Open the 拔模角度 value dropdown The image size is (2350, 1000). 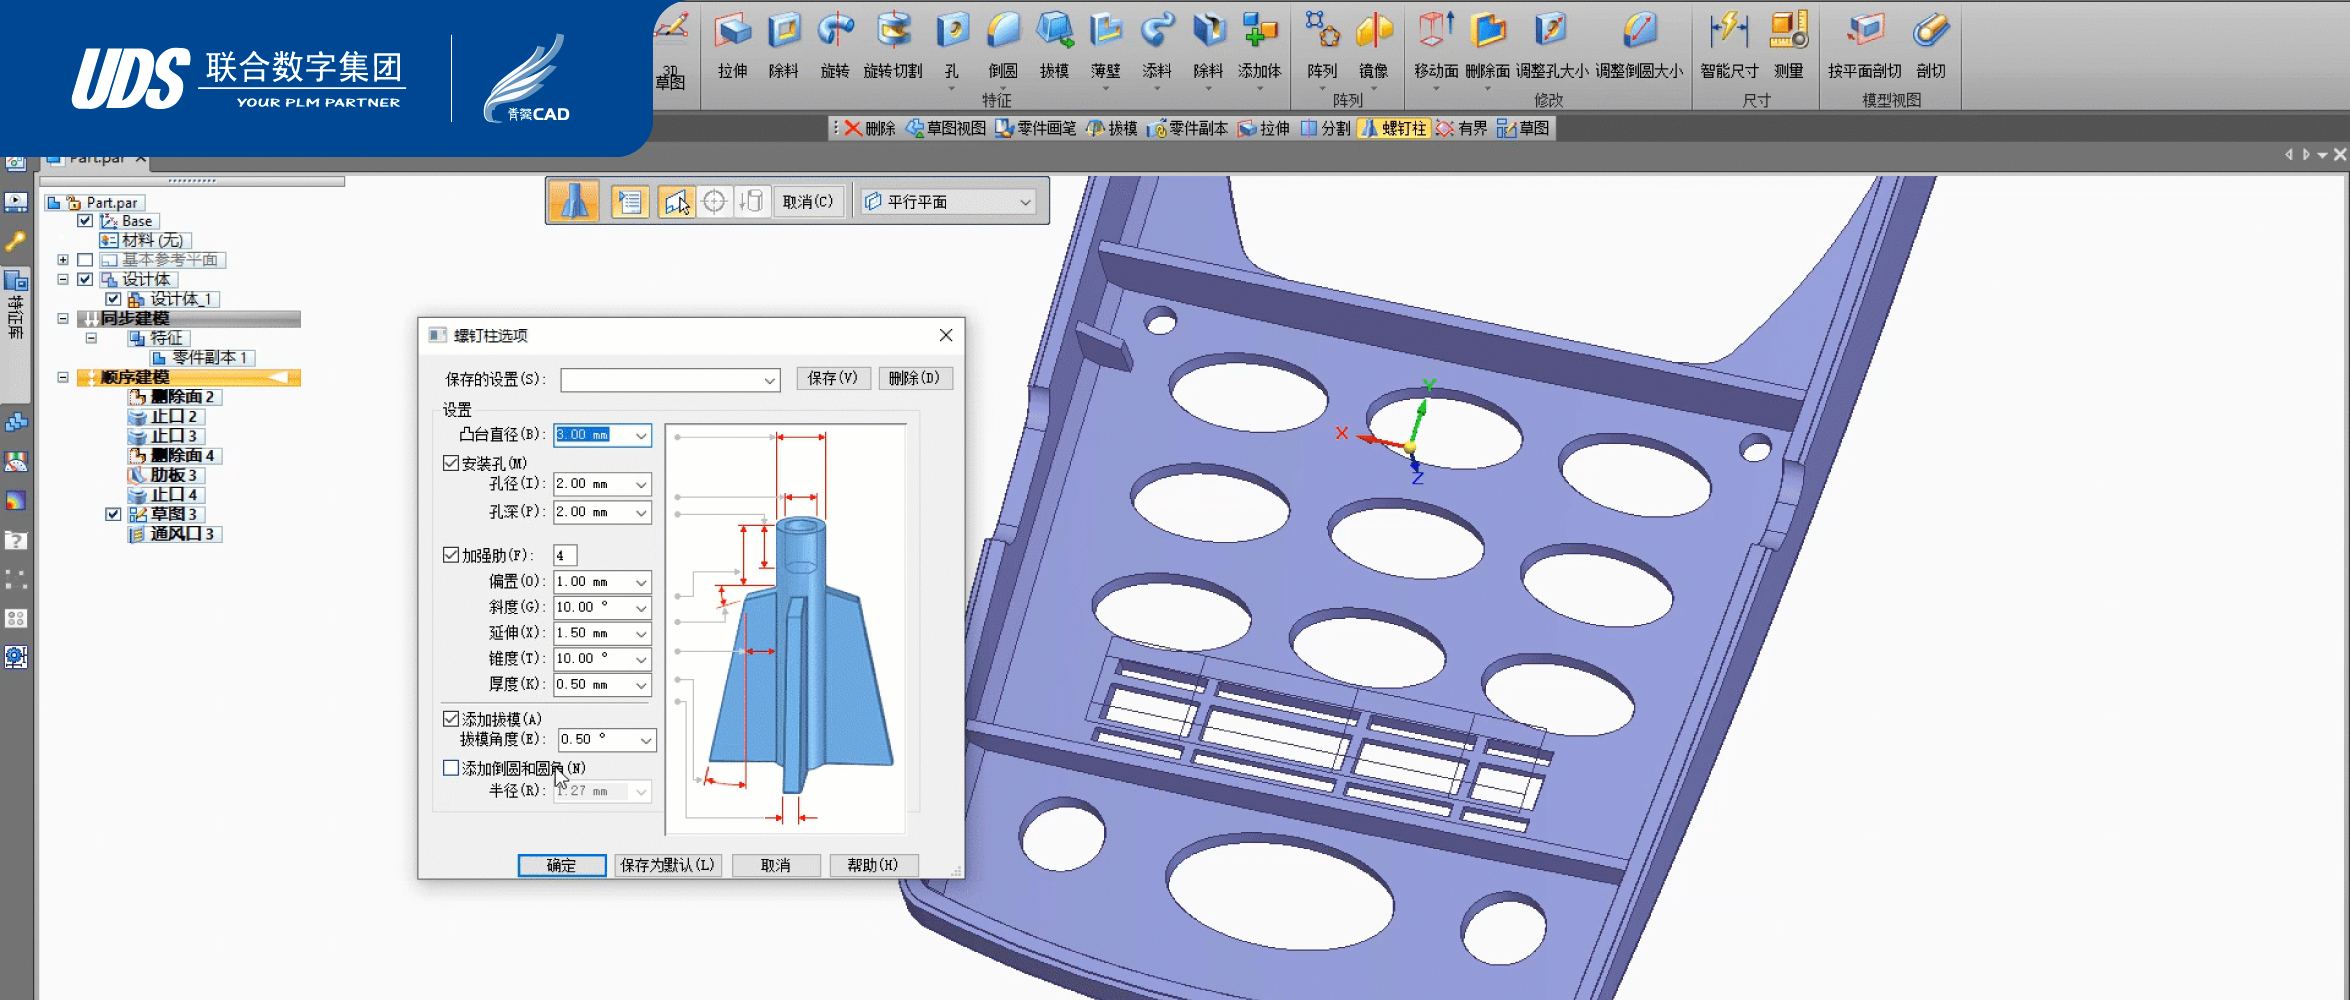(646, 740)
